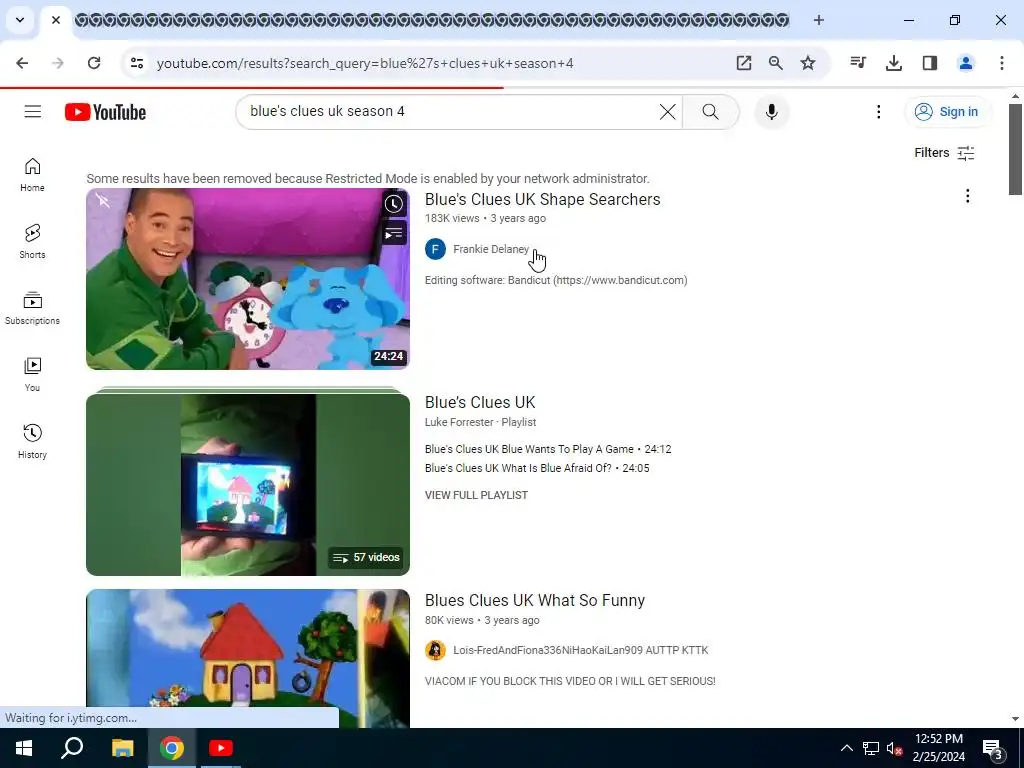
Task: Open YouTube app in taskbar
Action: coord(221,748)
